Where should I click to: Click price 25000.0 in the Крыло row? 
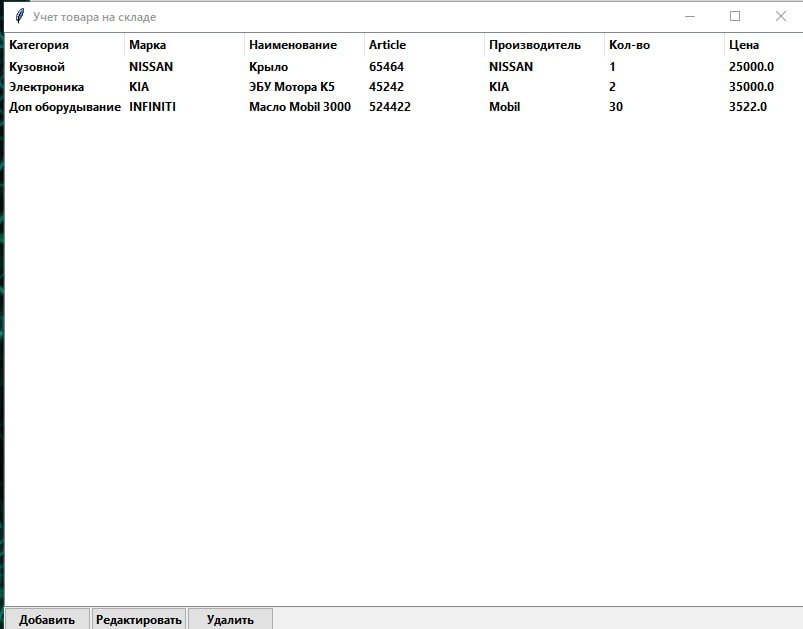point(752,67)
